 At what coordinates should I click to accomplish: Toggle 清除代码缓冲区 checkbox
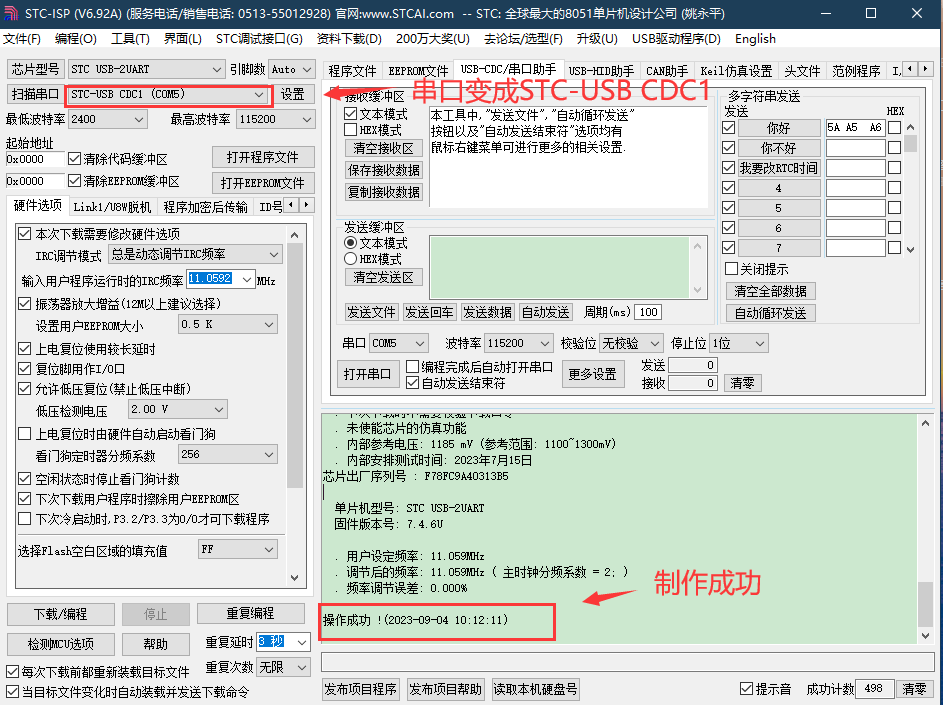click(x=75, y=159)
